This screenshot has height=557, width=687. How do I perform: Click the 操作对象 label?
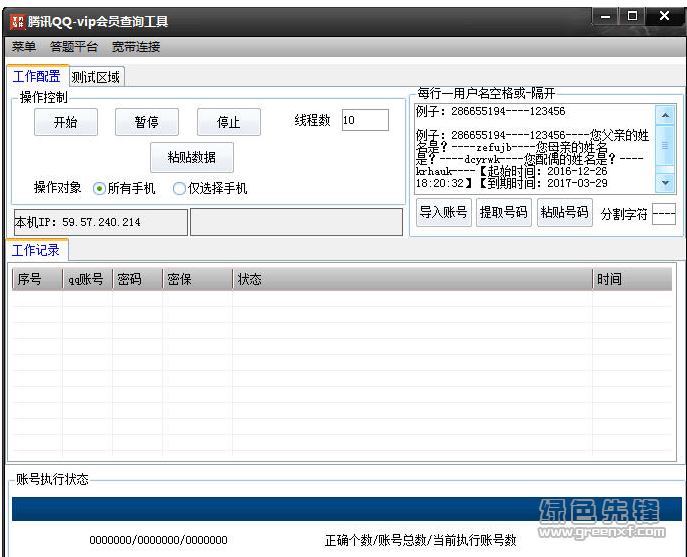57,188
